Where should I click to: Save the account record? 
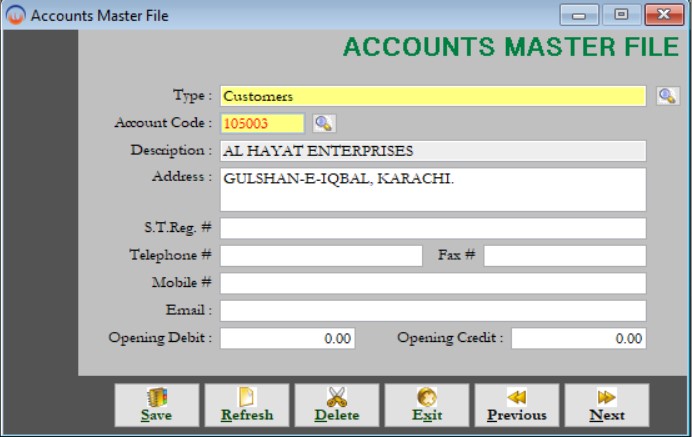tap(157, 405)
